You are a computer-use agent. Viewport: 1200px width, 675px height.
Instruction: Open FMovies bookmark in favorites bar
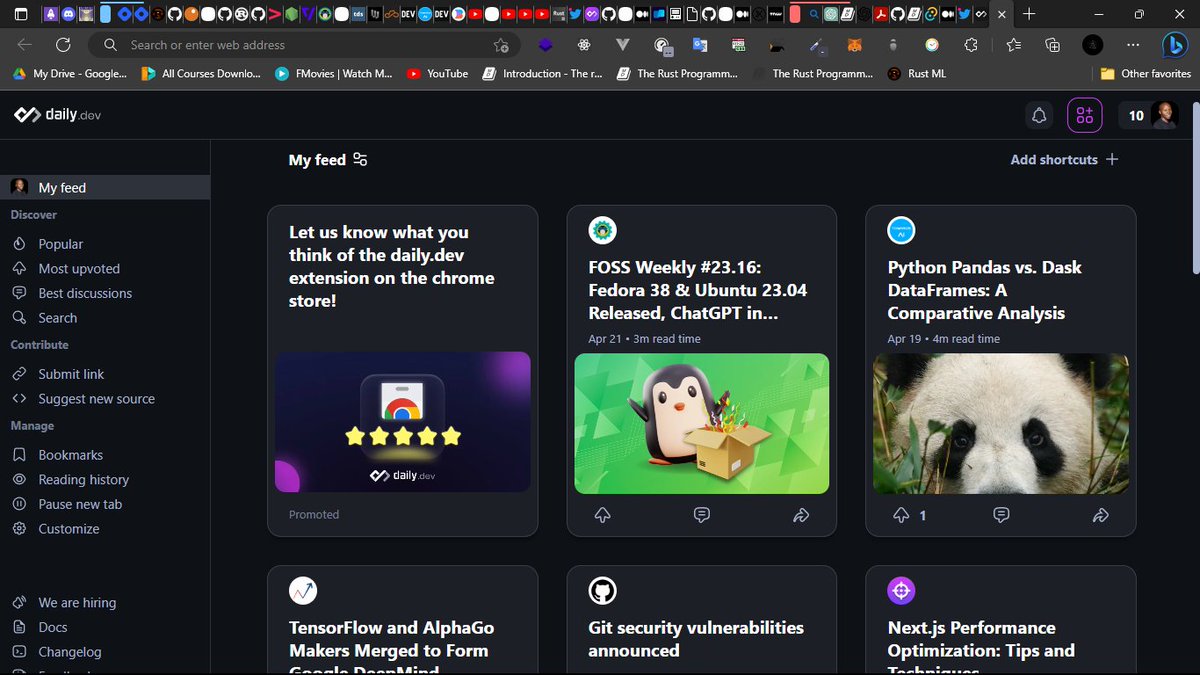click(x=334, y=73)
